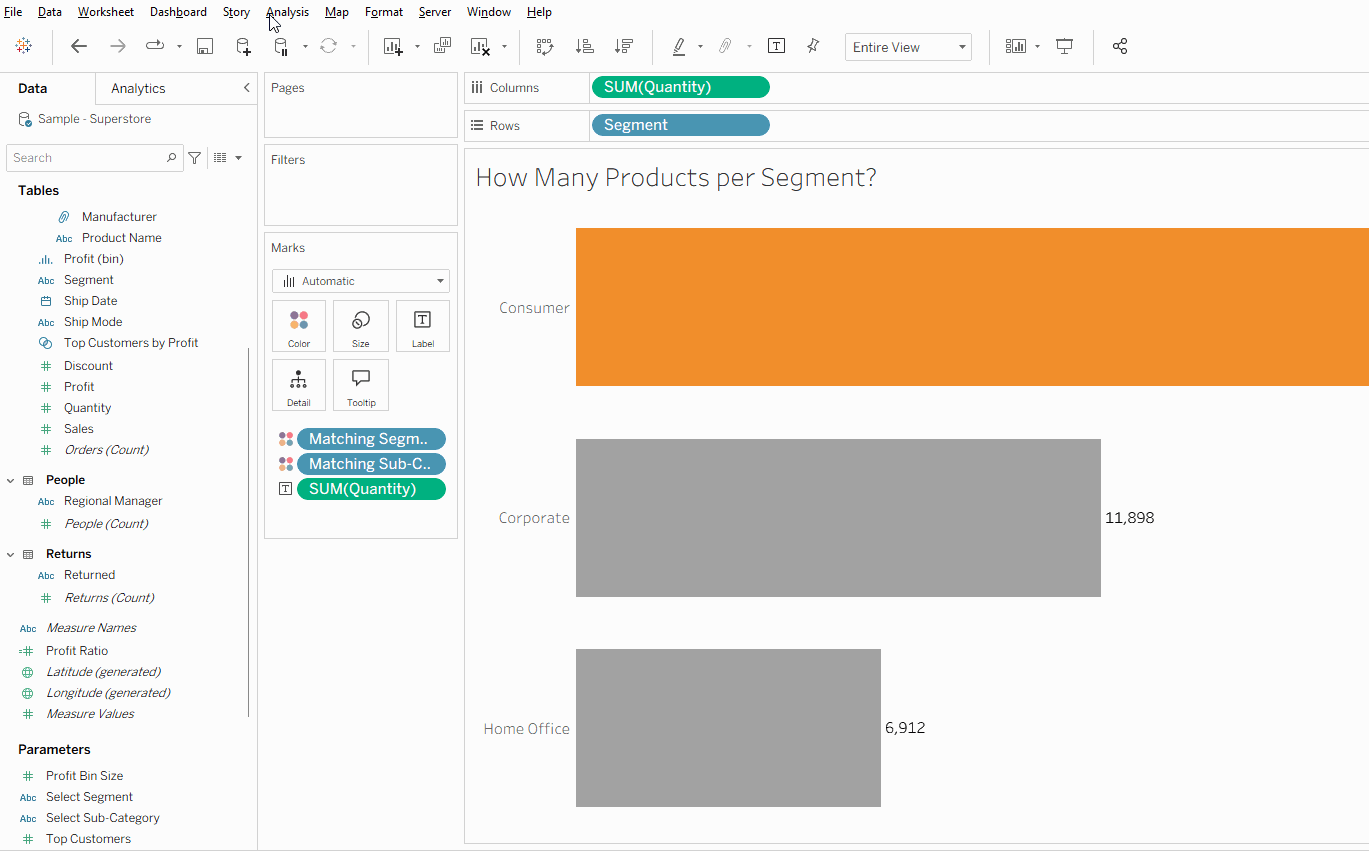Open presentation mode
Screen dimensions: 1369x851
(x=1065, y=46)
